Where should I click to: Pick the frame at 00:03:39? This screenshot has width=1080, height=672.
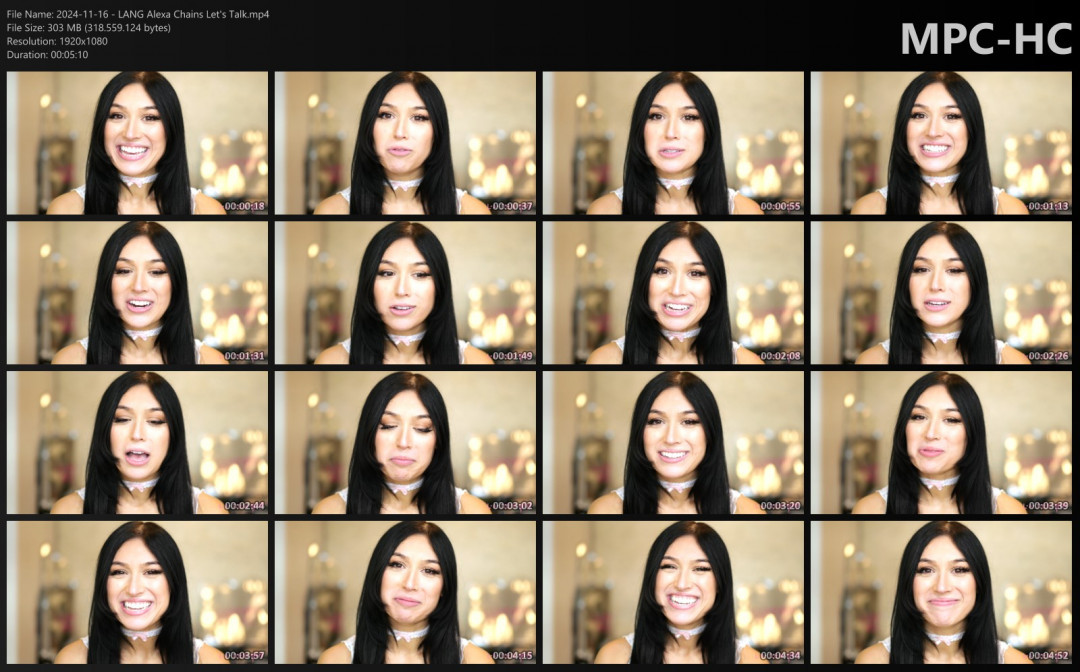(940, 443)
